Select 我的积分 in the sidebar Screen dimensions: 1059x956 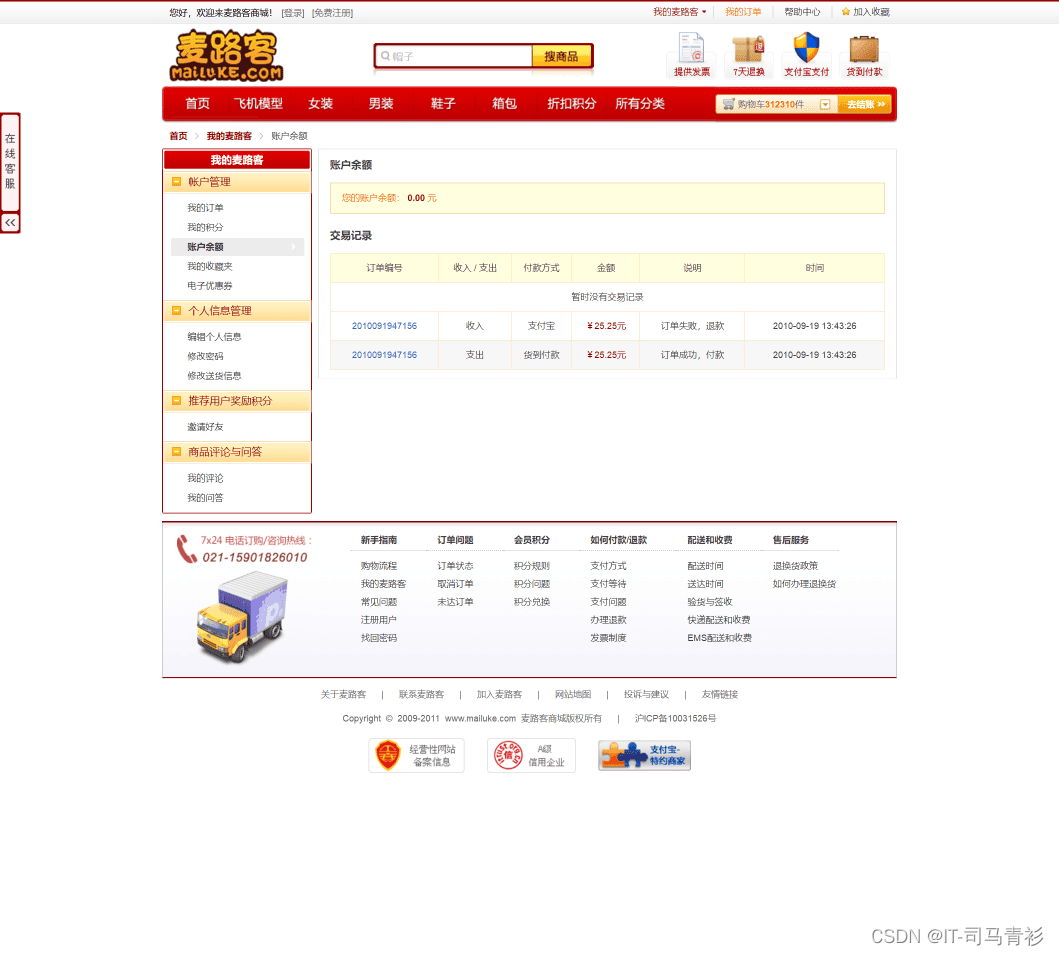205,227
